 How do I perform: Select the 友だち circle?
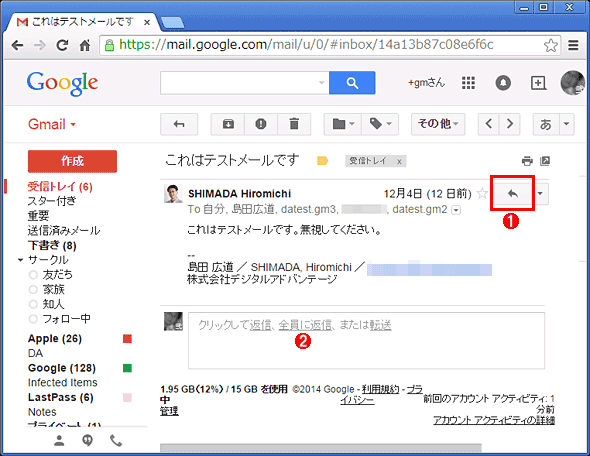[x=57, y=275]
